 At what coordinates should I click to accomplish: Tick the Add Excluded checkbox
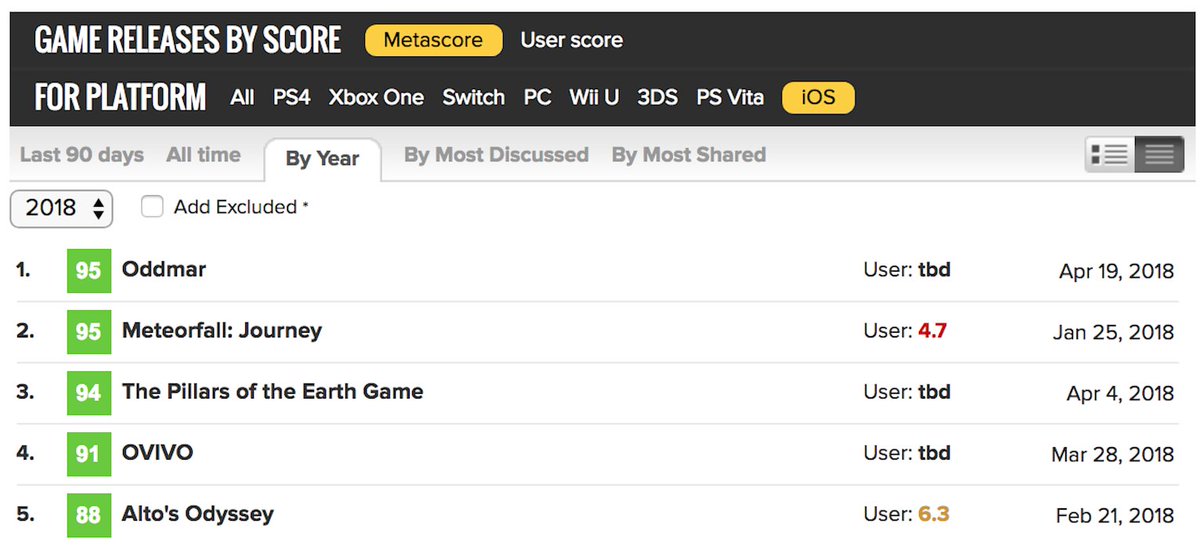tap(152, 207)
